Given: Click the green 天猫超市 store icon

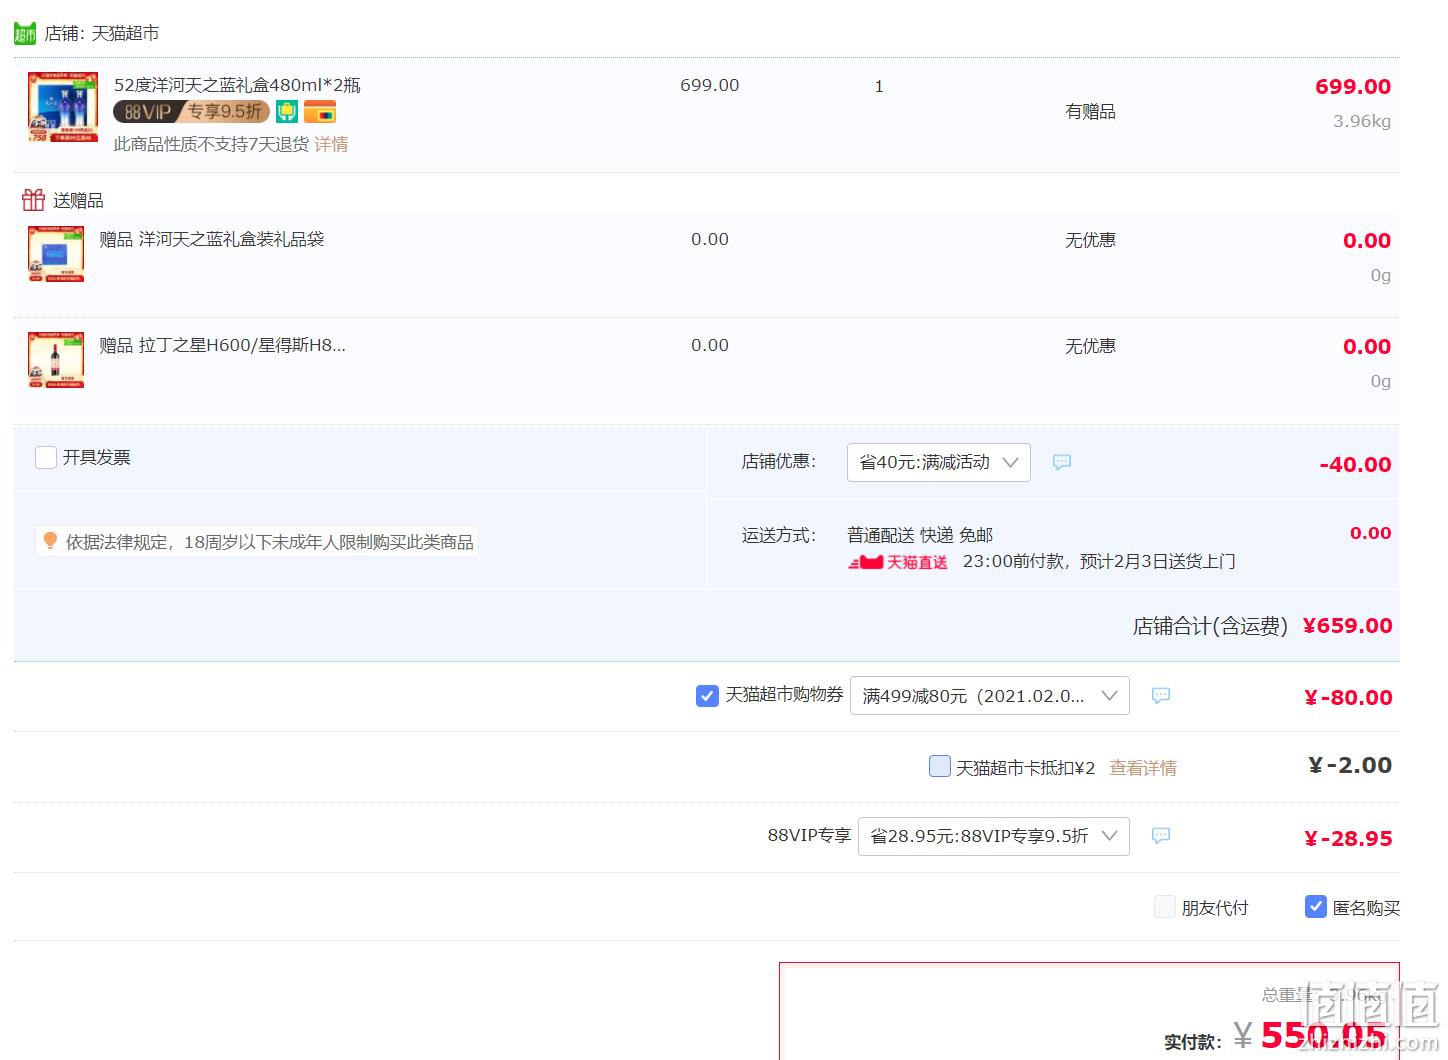Looking at the screenshot, I should [25, 33].
